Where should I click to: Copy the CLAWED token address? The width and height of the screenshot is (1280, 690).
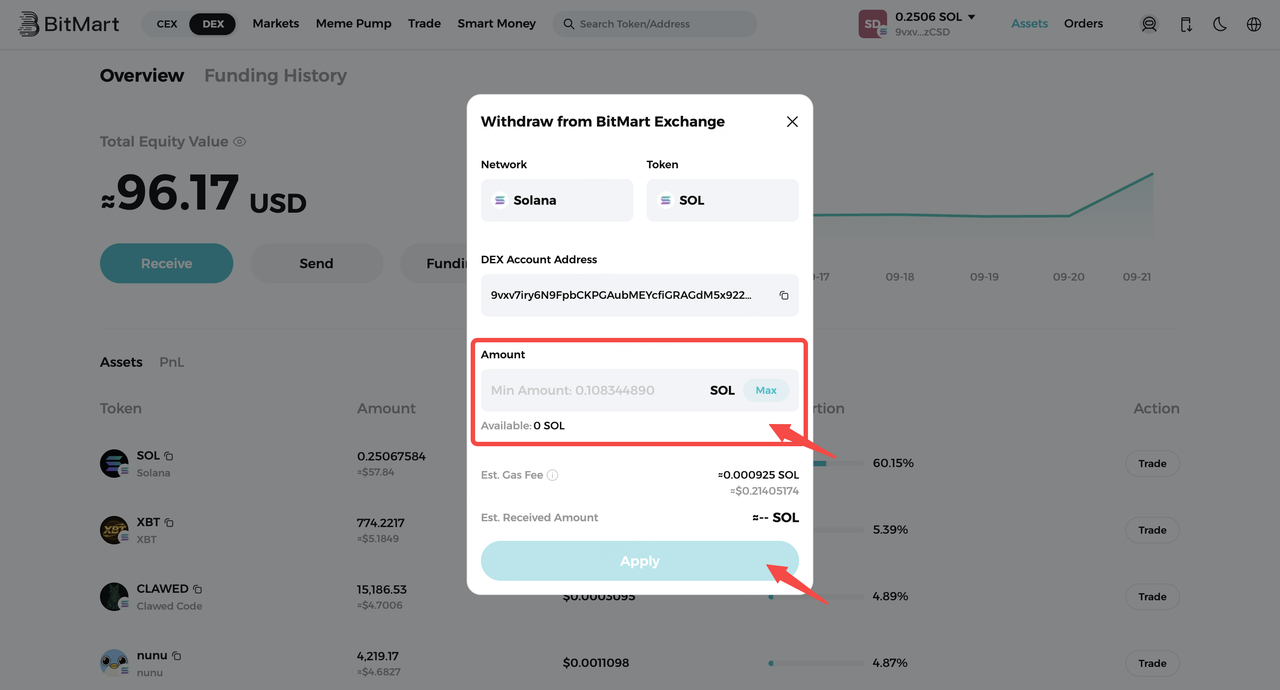coord(197,589)
